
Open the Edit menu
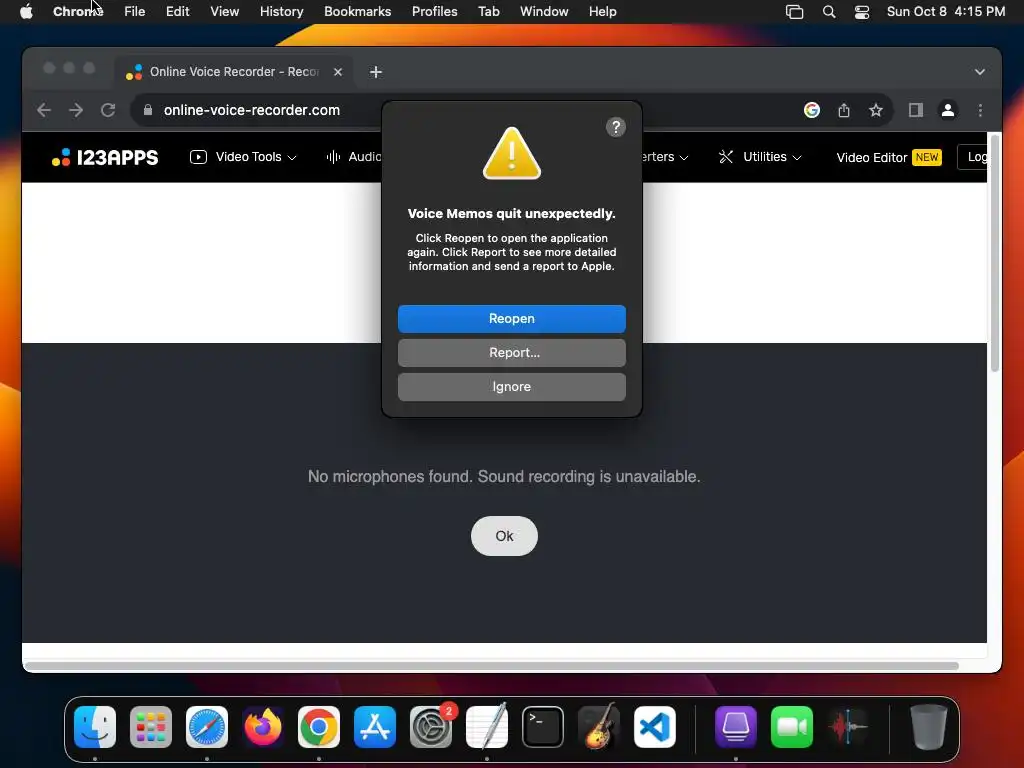point(177,12)
